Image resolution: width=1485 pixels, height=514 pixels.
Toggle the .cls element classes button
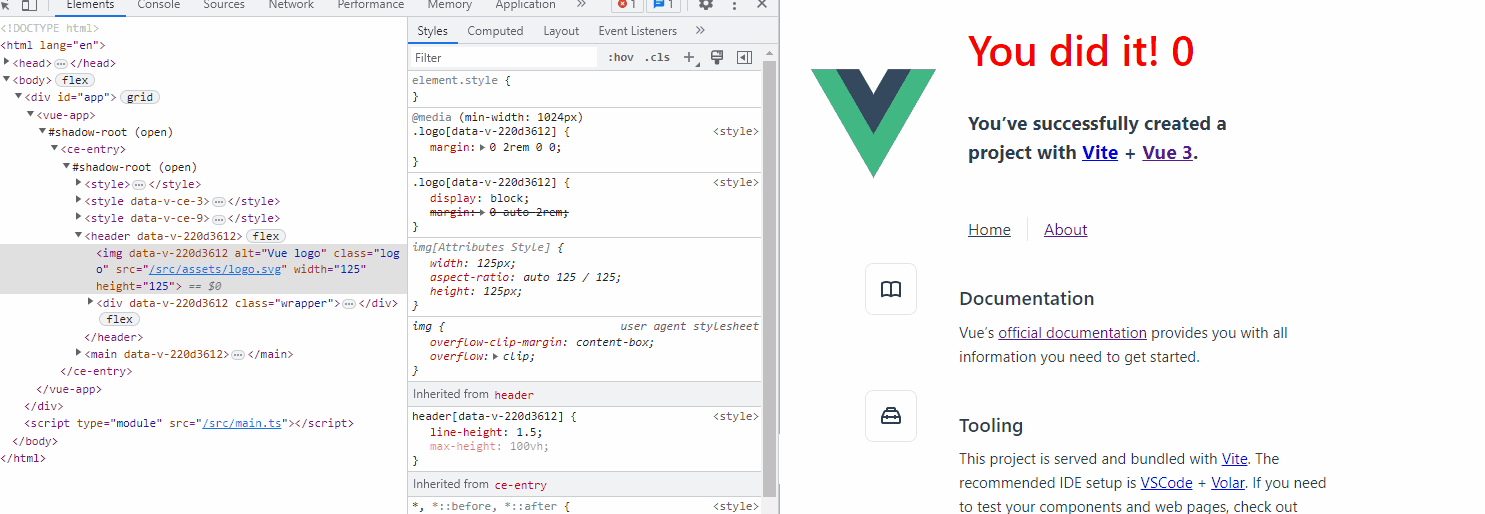click(657, 58)
